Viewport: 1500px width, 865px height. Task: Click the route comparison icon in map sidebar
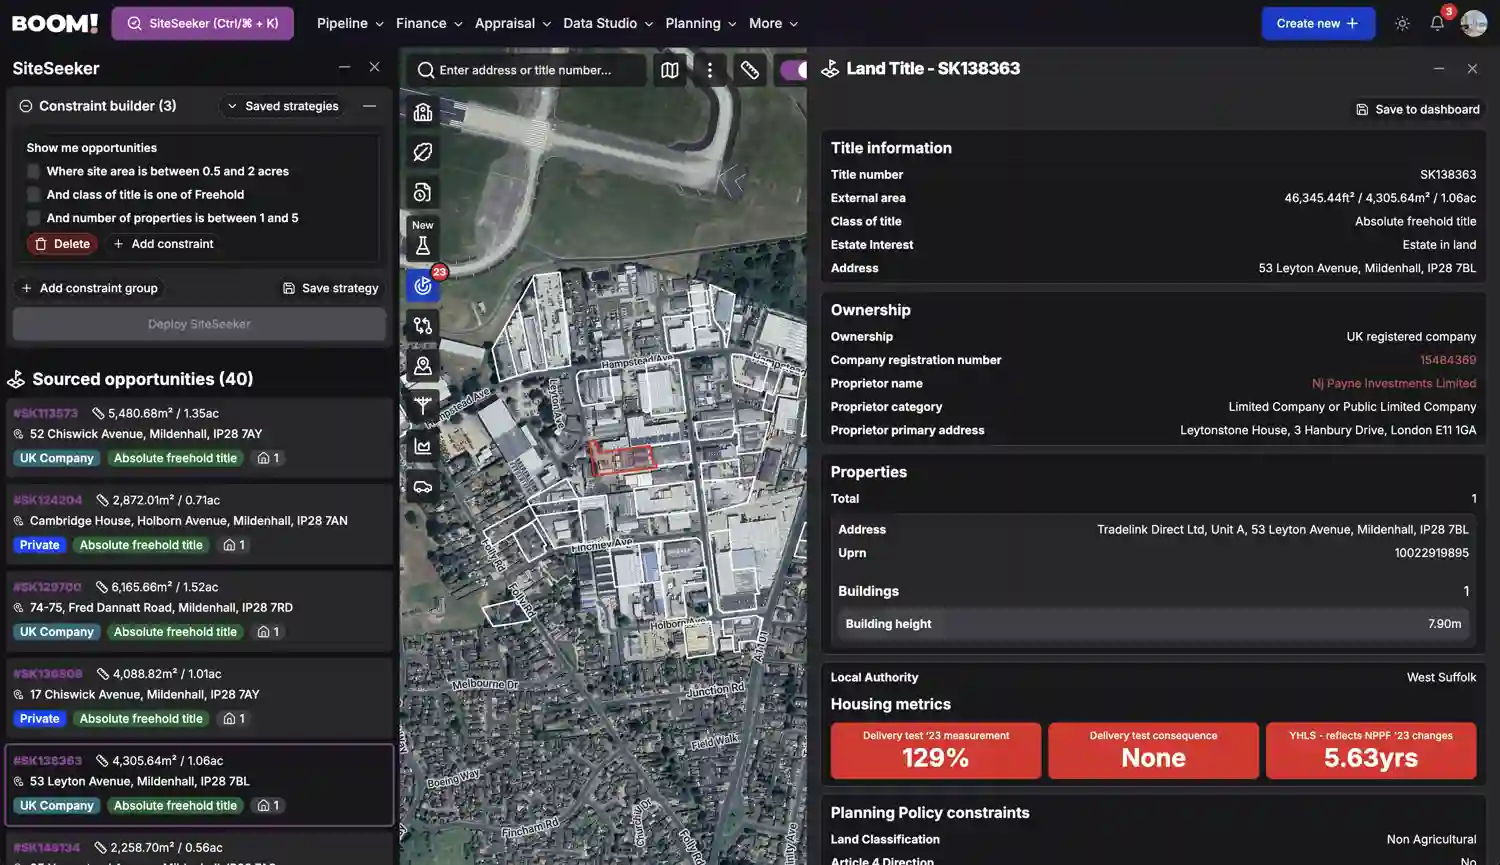423,326
